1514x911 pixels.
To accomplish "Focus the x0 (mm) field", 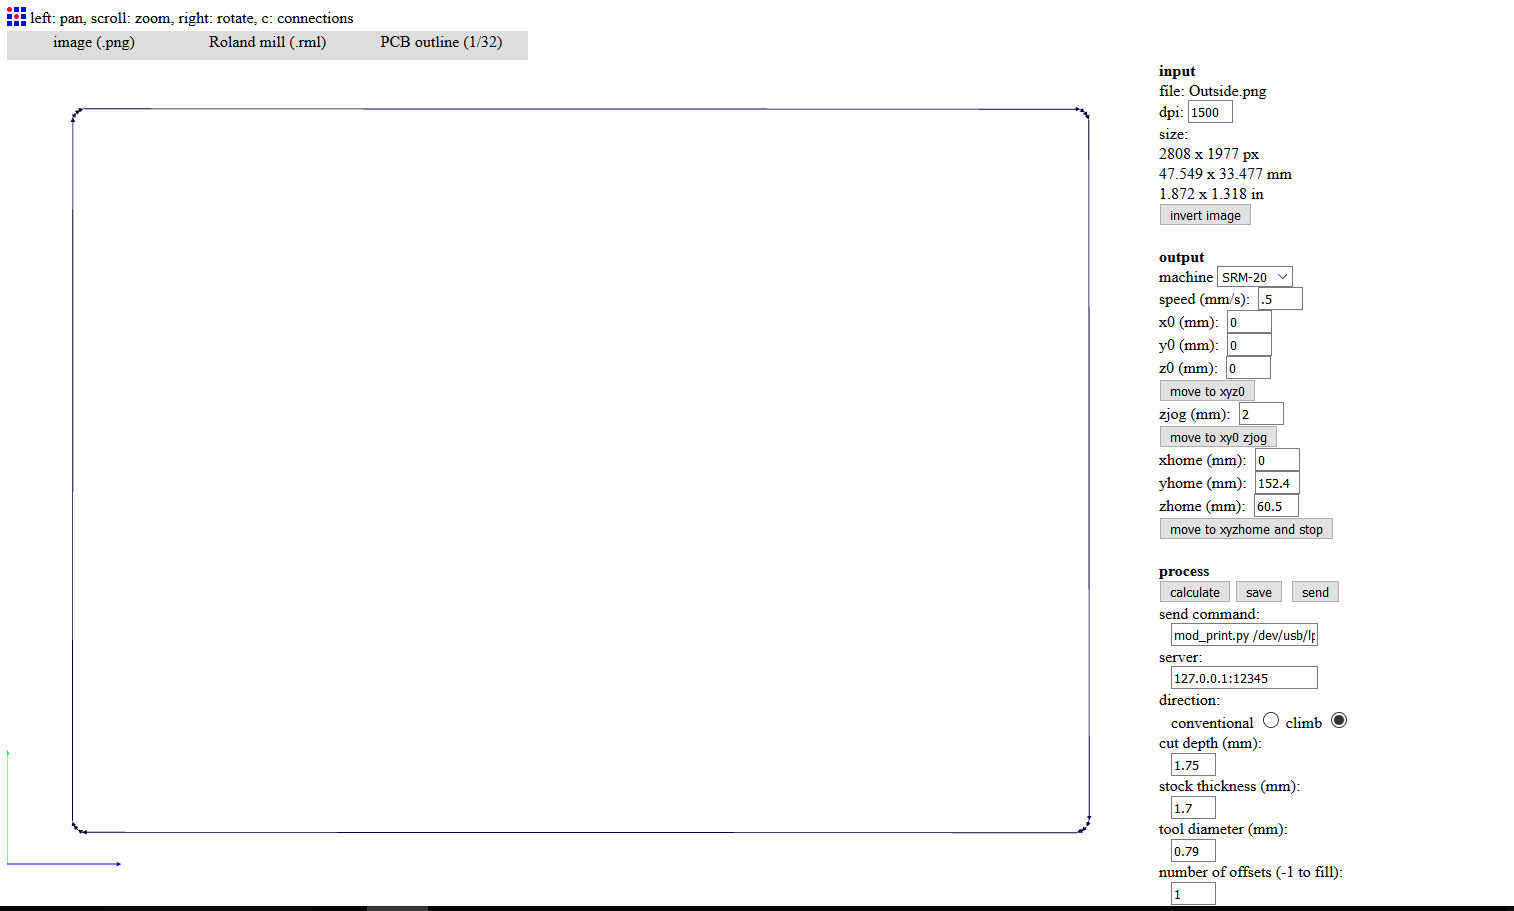I will [1249, 322].
